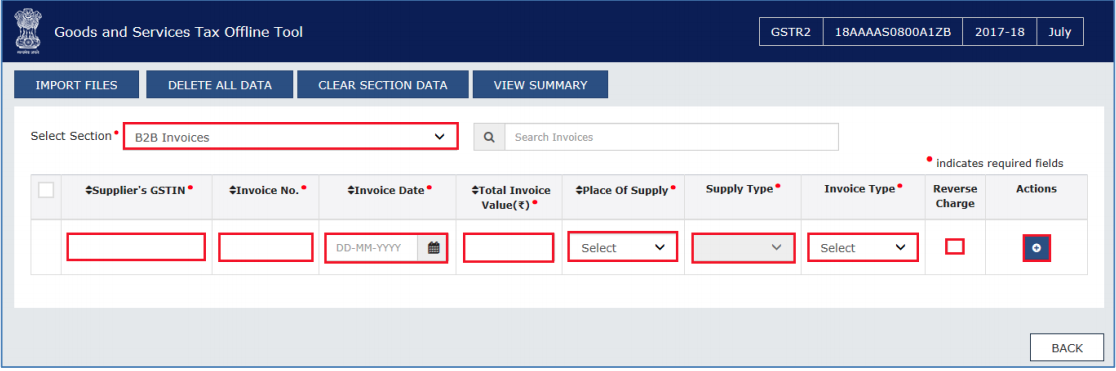Click the Invoice Type column header

point(860,189)
